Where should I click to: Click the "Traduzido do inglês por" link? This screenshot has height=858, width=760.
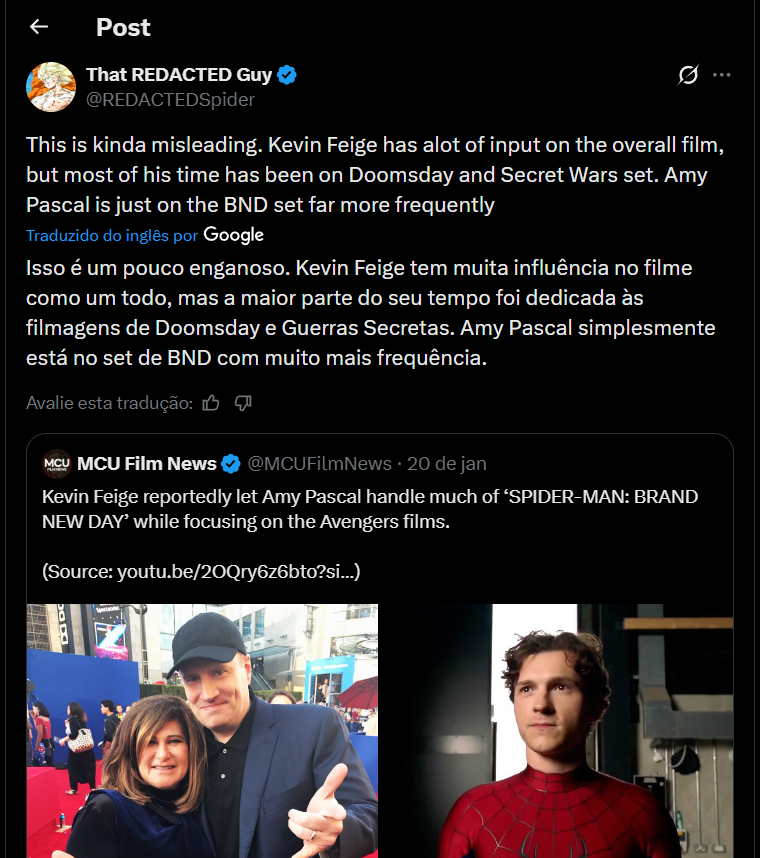tap(111, 236)
